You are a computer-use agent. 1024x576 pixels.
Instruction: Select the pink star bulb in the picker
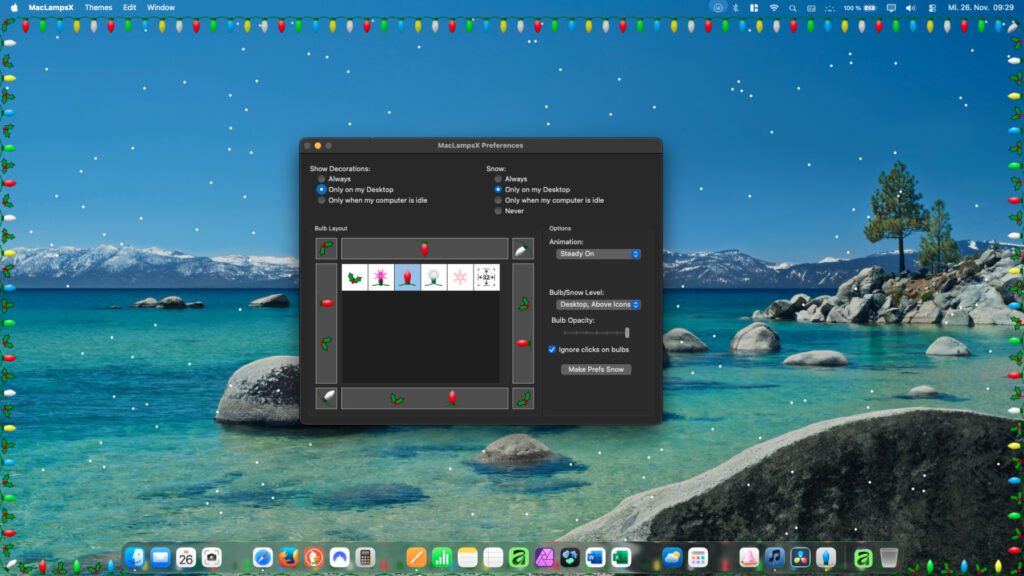click(380, 276)
